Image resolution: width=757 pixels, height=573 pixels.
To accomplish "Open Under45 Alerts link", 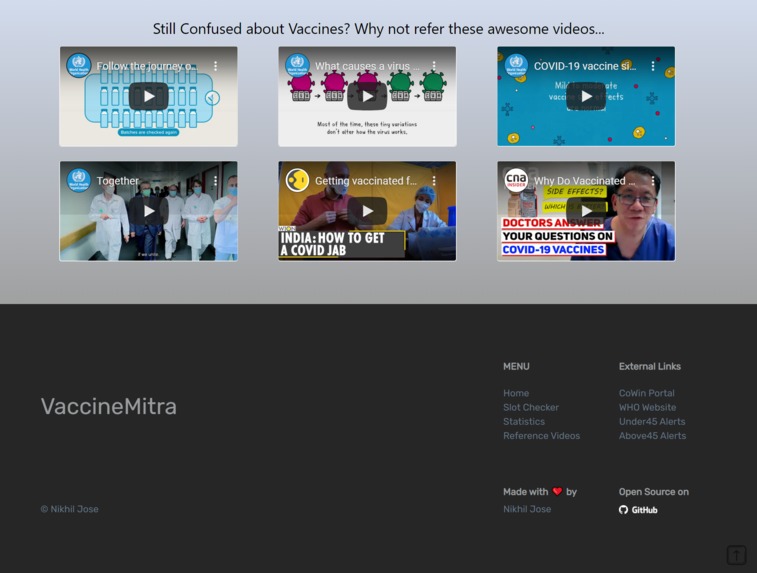I will tap(652, 421).
